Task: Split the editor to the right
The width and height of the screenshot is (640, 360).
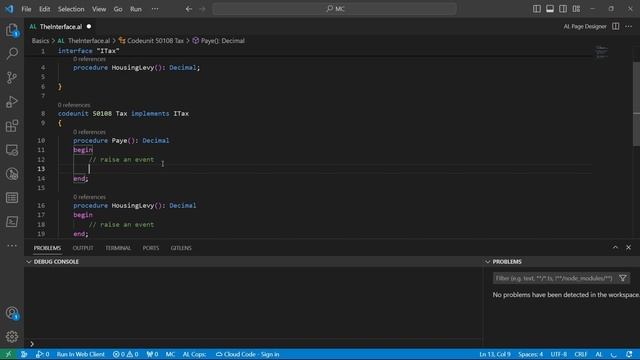Action: coord(616,27)
